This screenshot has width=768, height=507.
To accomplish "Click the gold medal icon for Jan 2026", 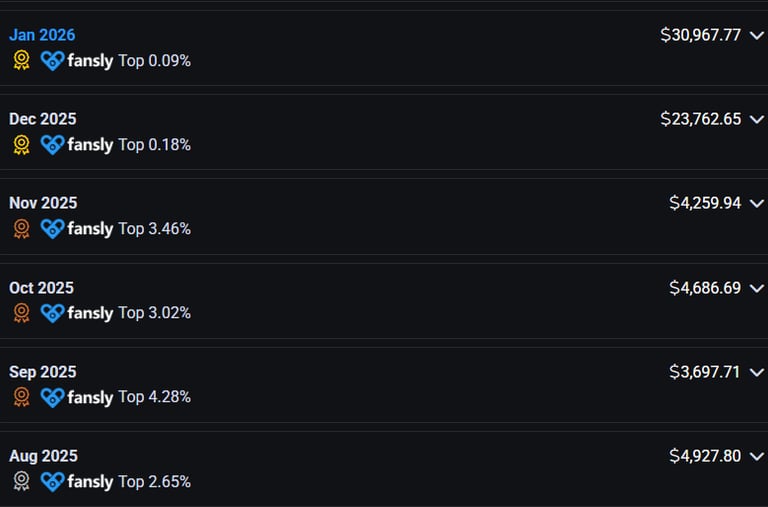I will pyautogui.click(x=21, y=61).
